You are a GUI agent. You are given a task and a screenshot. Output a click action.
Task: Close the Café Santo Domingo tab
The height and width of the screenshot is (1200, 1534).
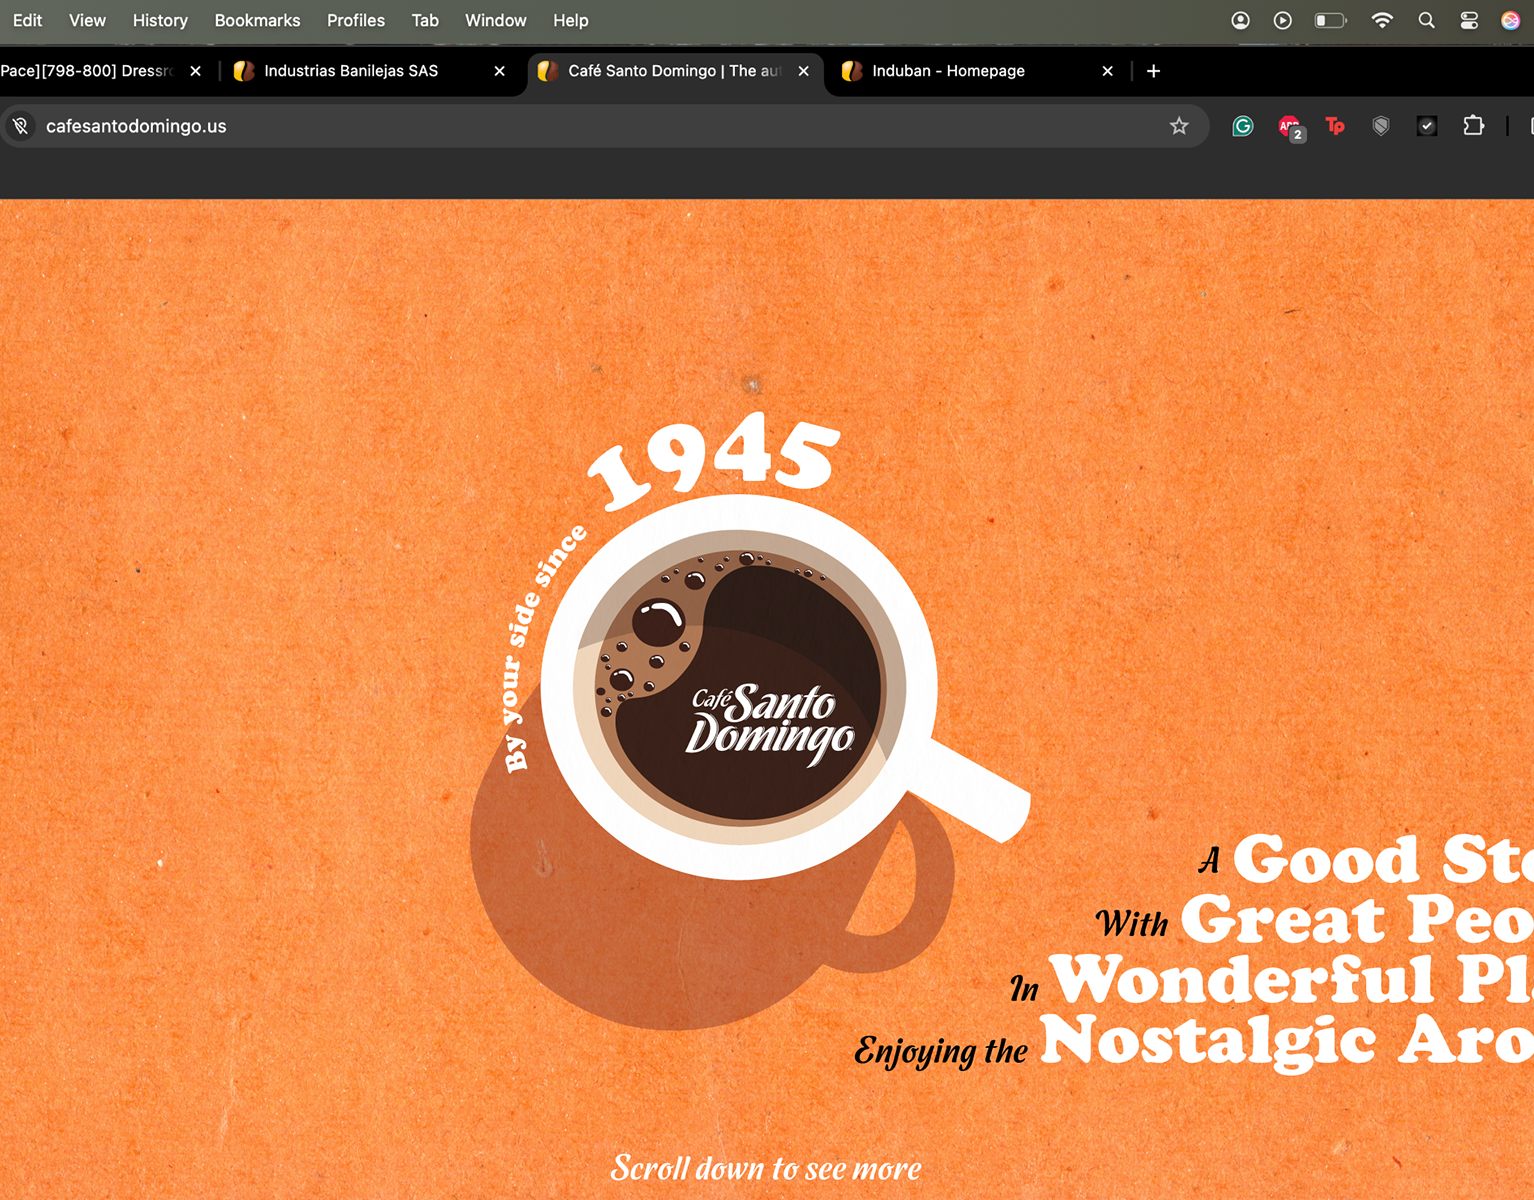click(x=803, y=71)
